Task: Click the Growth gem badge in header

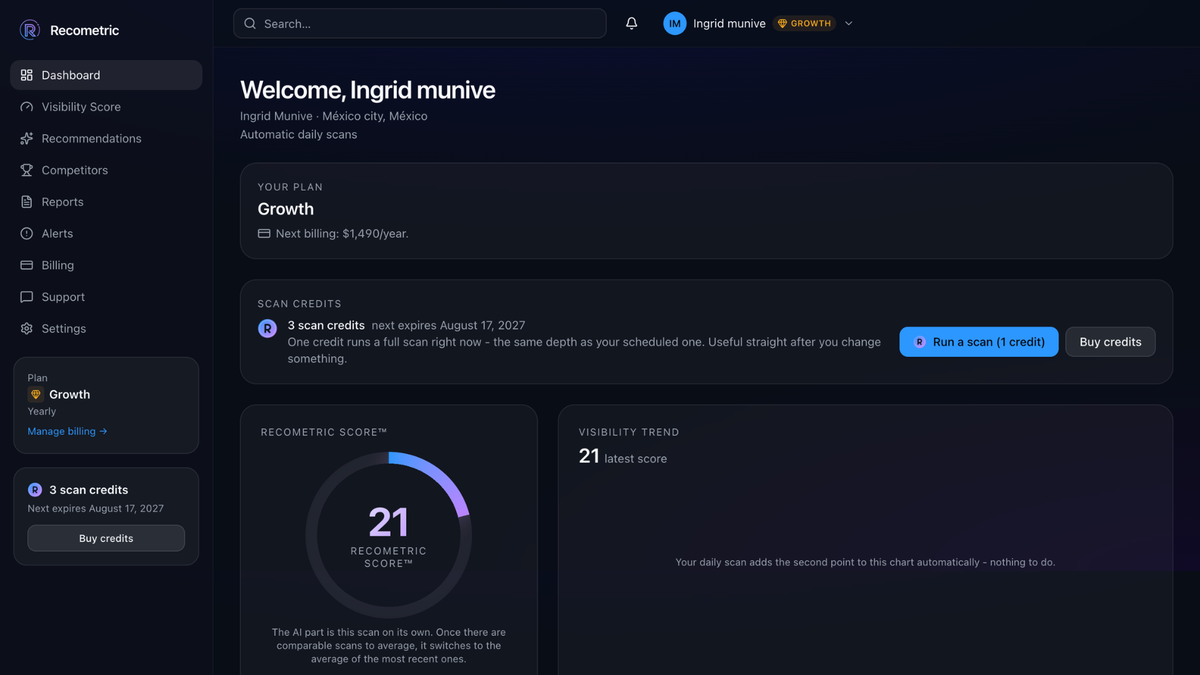Action: point(804,23)
